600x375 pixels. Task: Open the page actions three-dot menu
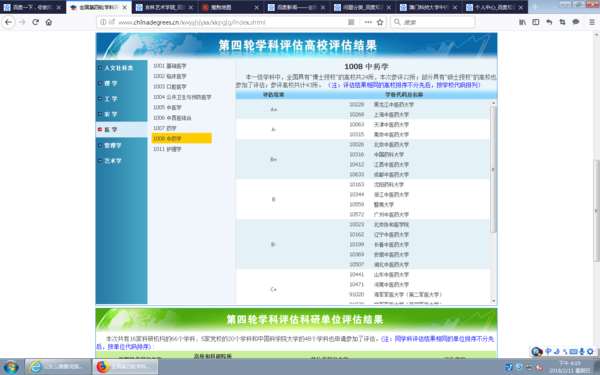click(368, 22)
